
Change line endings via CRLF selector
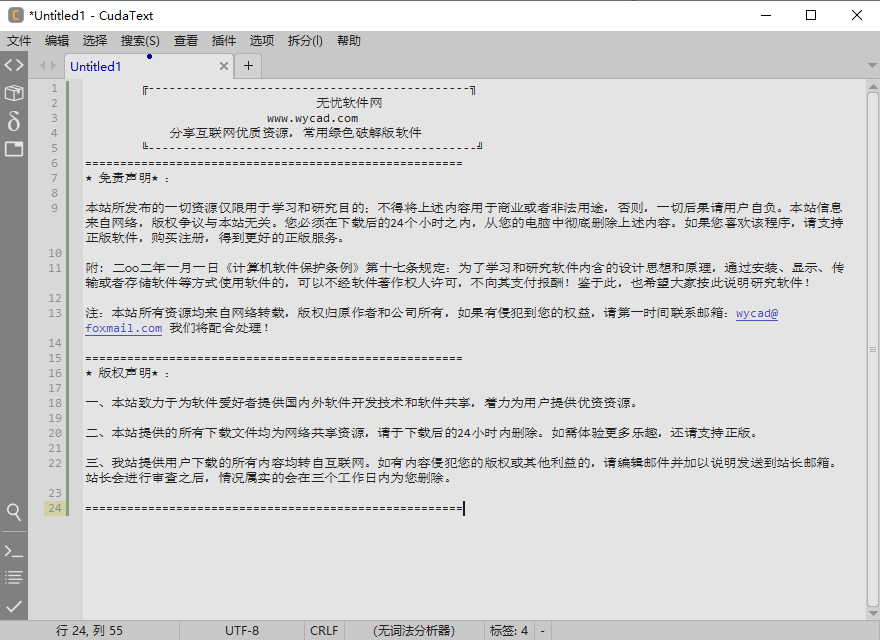pyautogui.click(x=323, y=630)
